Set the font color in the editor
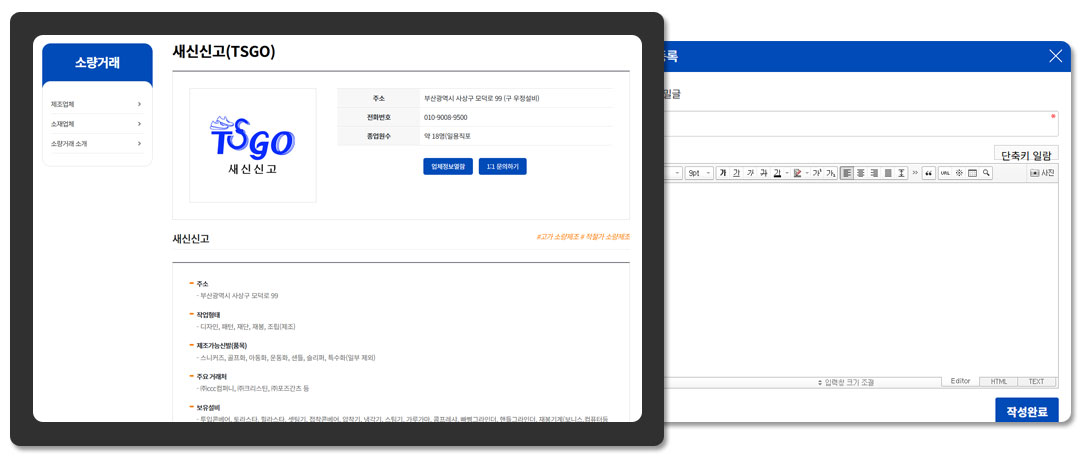Viewport: 1088px width, 470px height. pyautogui.click(x=777, y=173)
